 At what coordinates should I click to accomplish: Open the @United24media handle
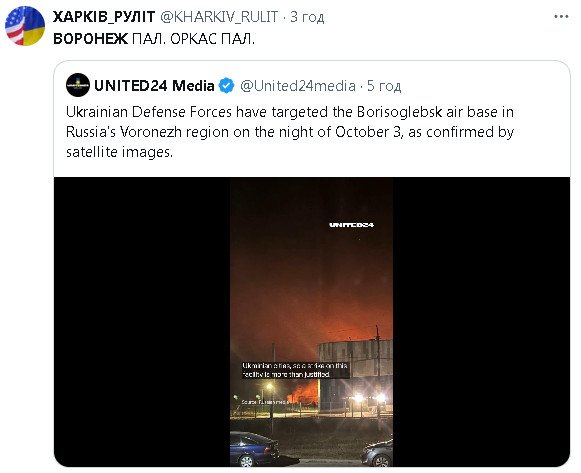coord(298,86)
